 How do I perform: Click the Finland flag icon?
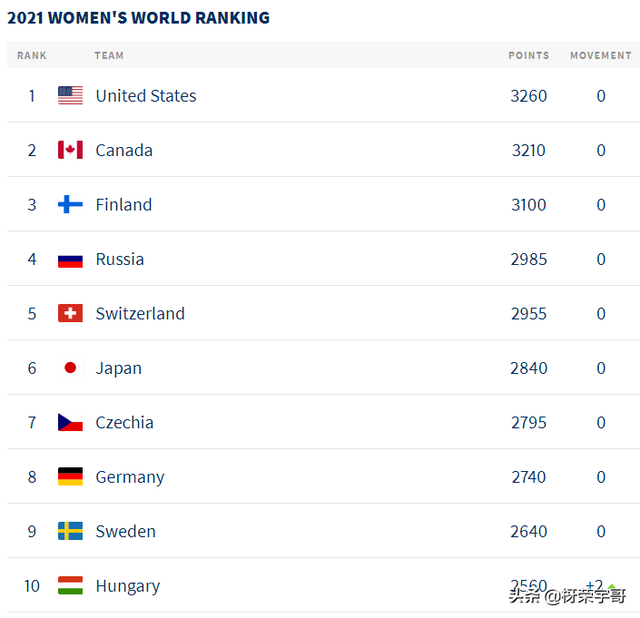click(70, 204)
